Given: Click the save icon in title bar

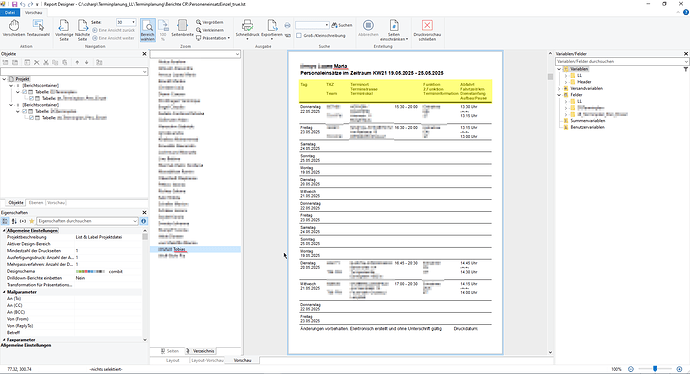Looking at the screenshot, I should click(x=15, y=4).
